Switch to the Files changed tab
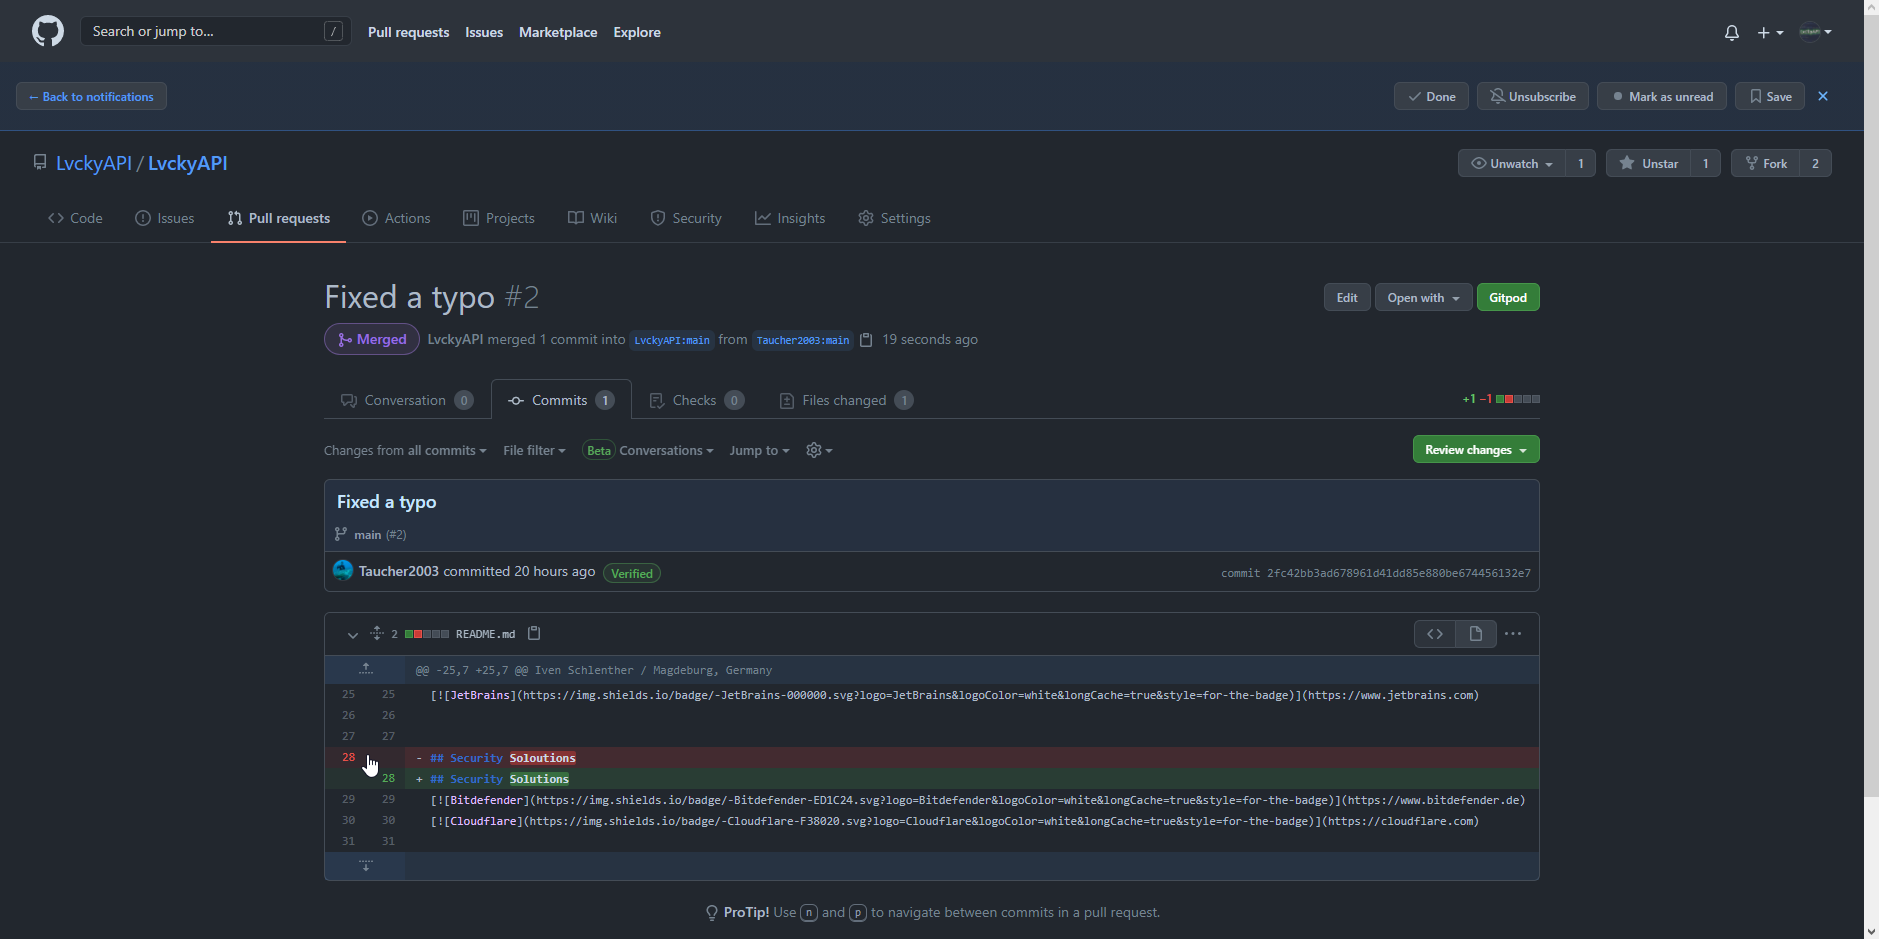Screen dimensions: 1879x939 [x=844, y=400]
